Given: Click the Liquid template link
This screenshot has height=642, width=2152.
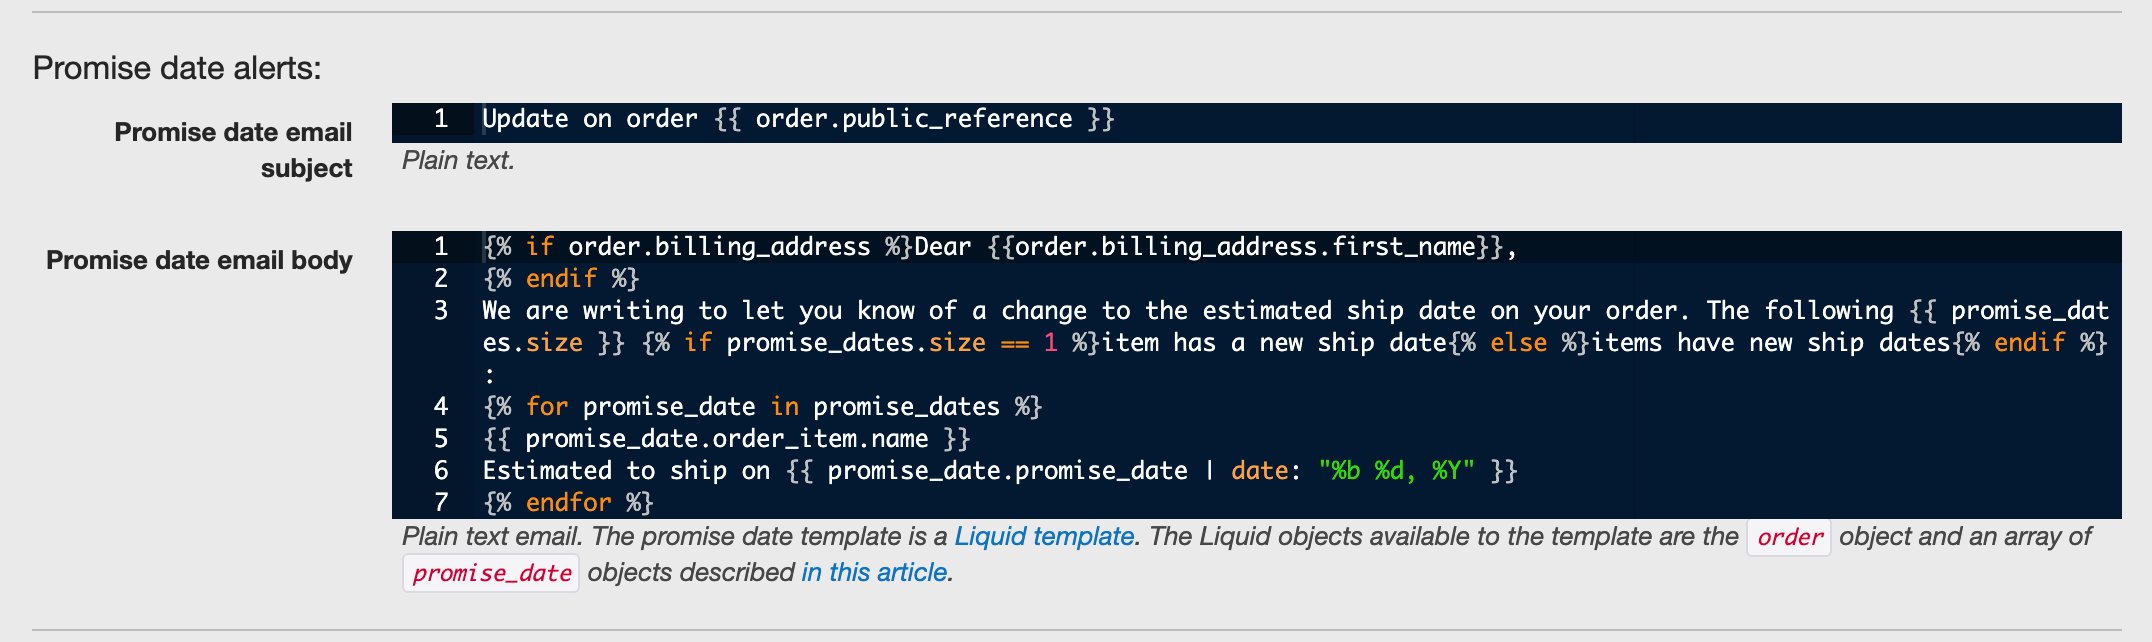Looking at the screenshot, I should tap(1044, 537).
